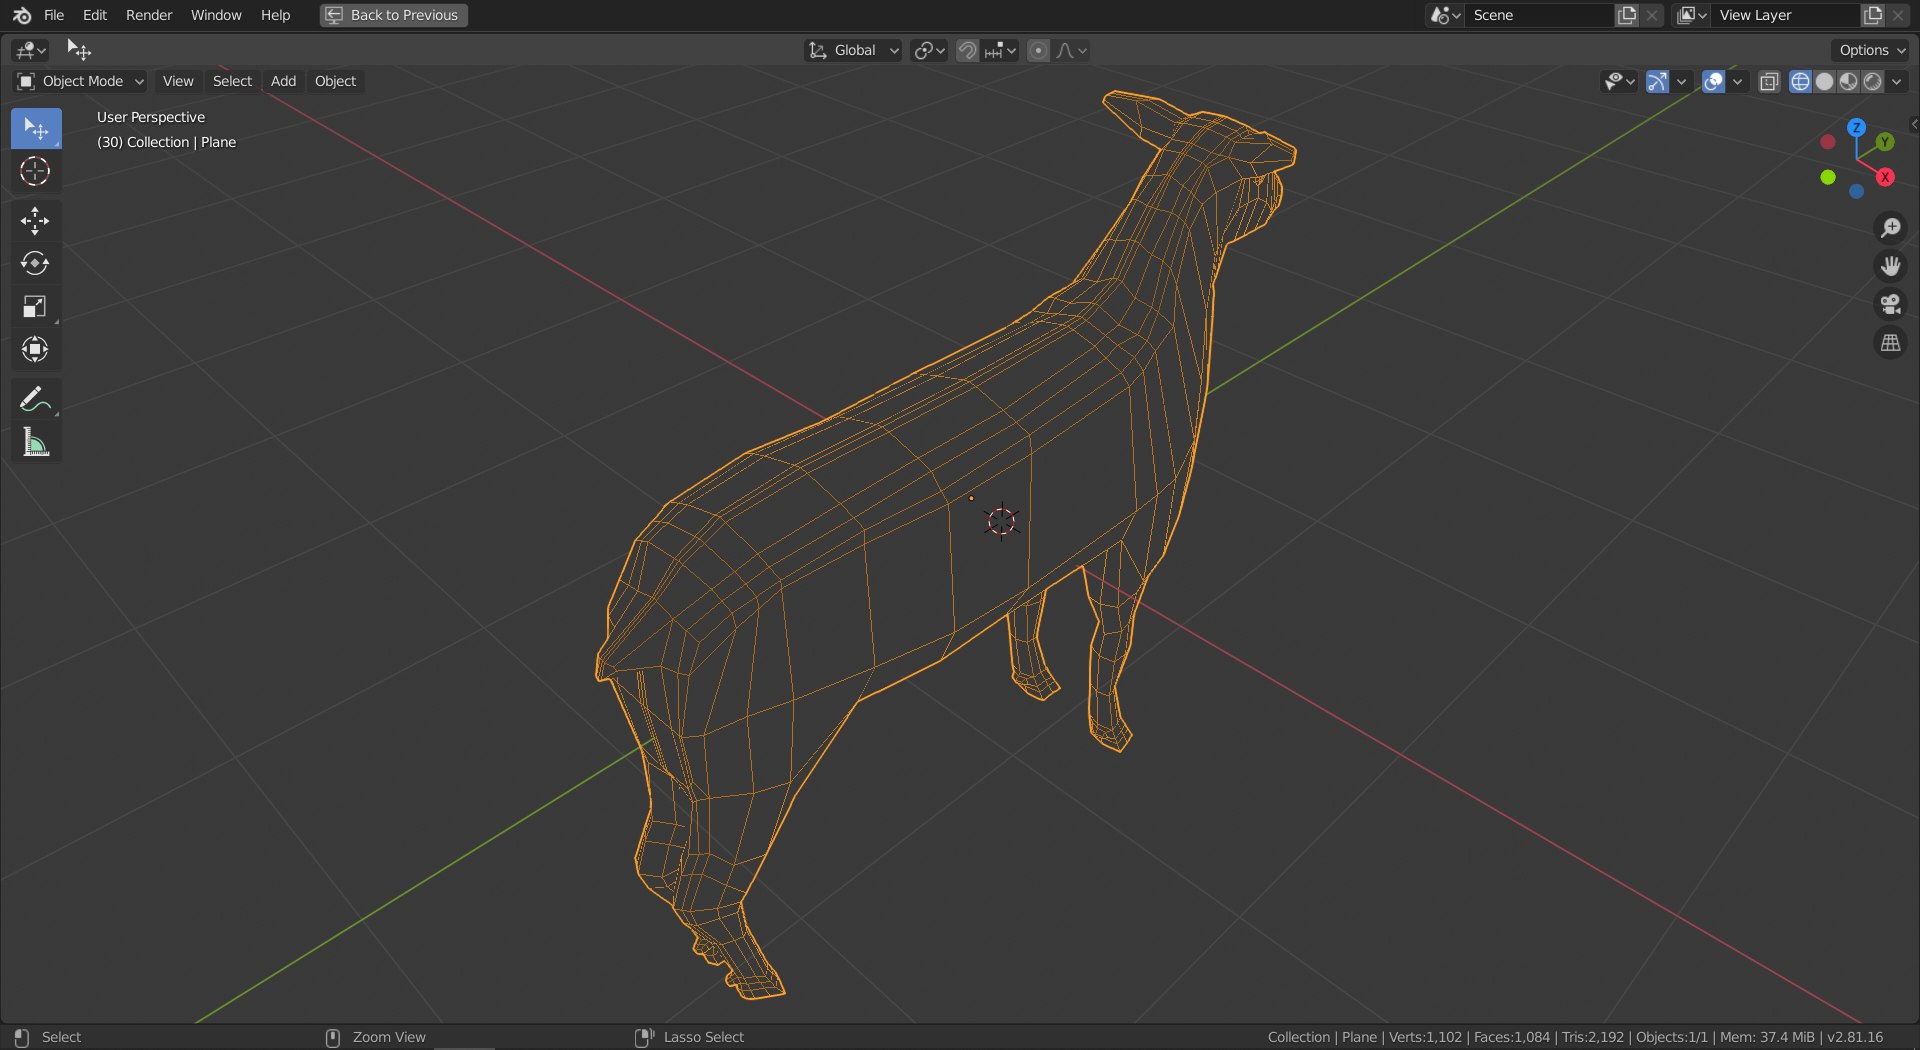Image resolution: width=1920 pixels, height=1050 pixels.
Task: Activate the 3D Cursor tool
Action: tap(36, 172)
